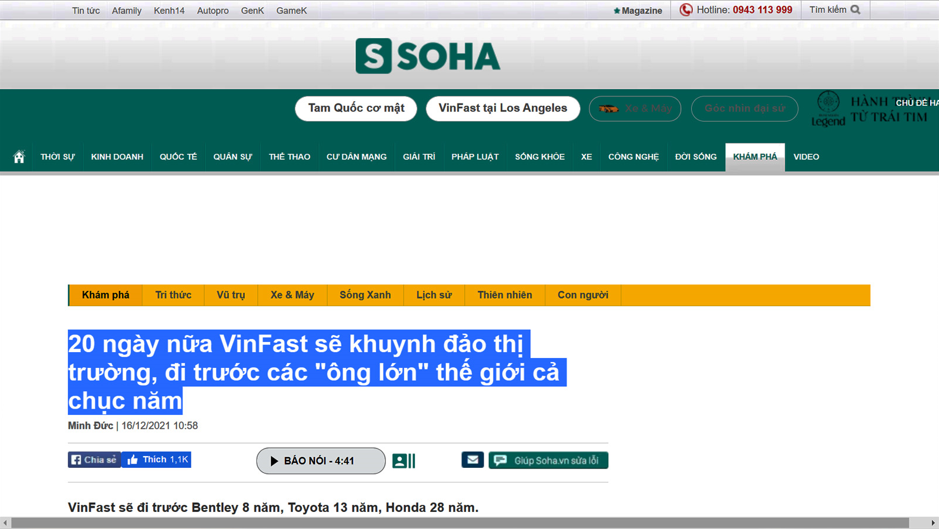939x529 pixels.
Task: Open GIẢI TRÍ menu
Action: (419, 157)
